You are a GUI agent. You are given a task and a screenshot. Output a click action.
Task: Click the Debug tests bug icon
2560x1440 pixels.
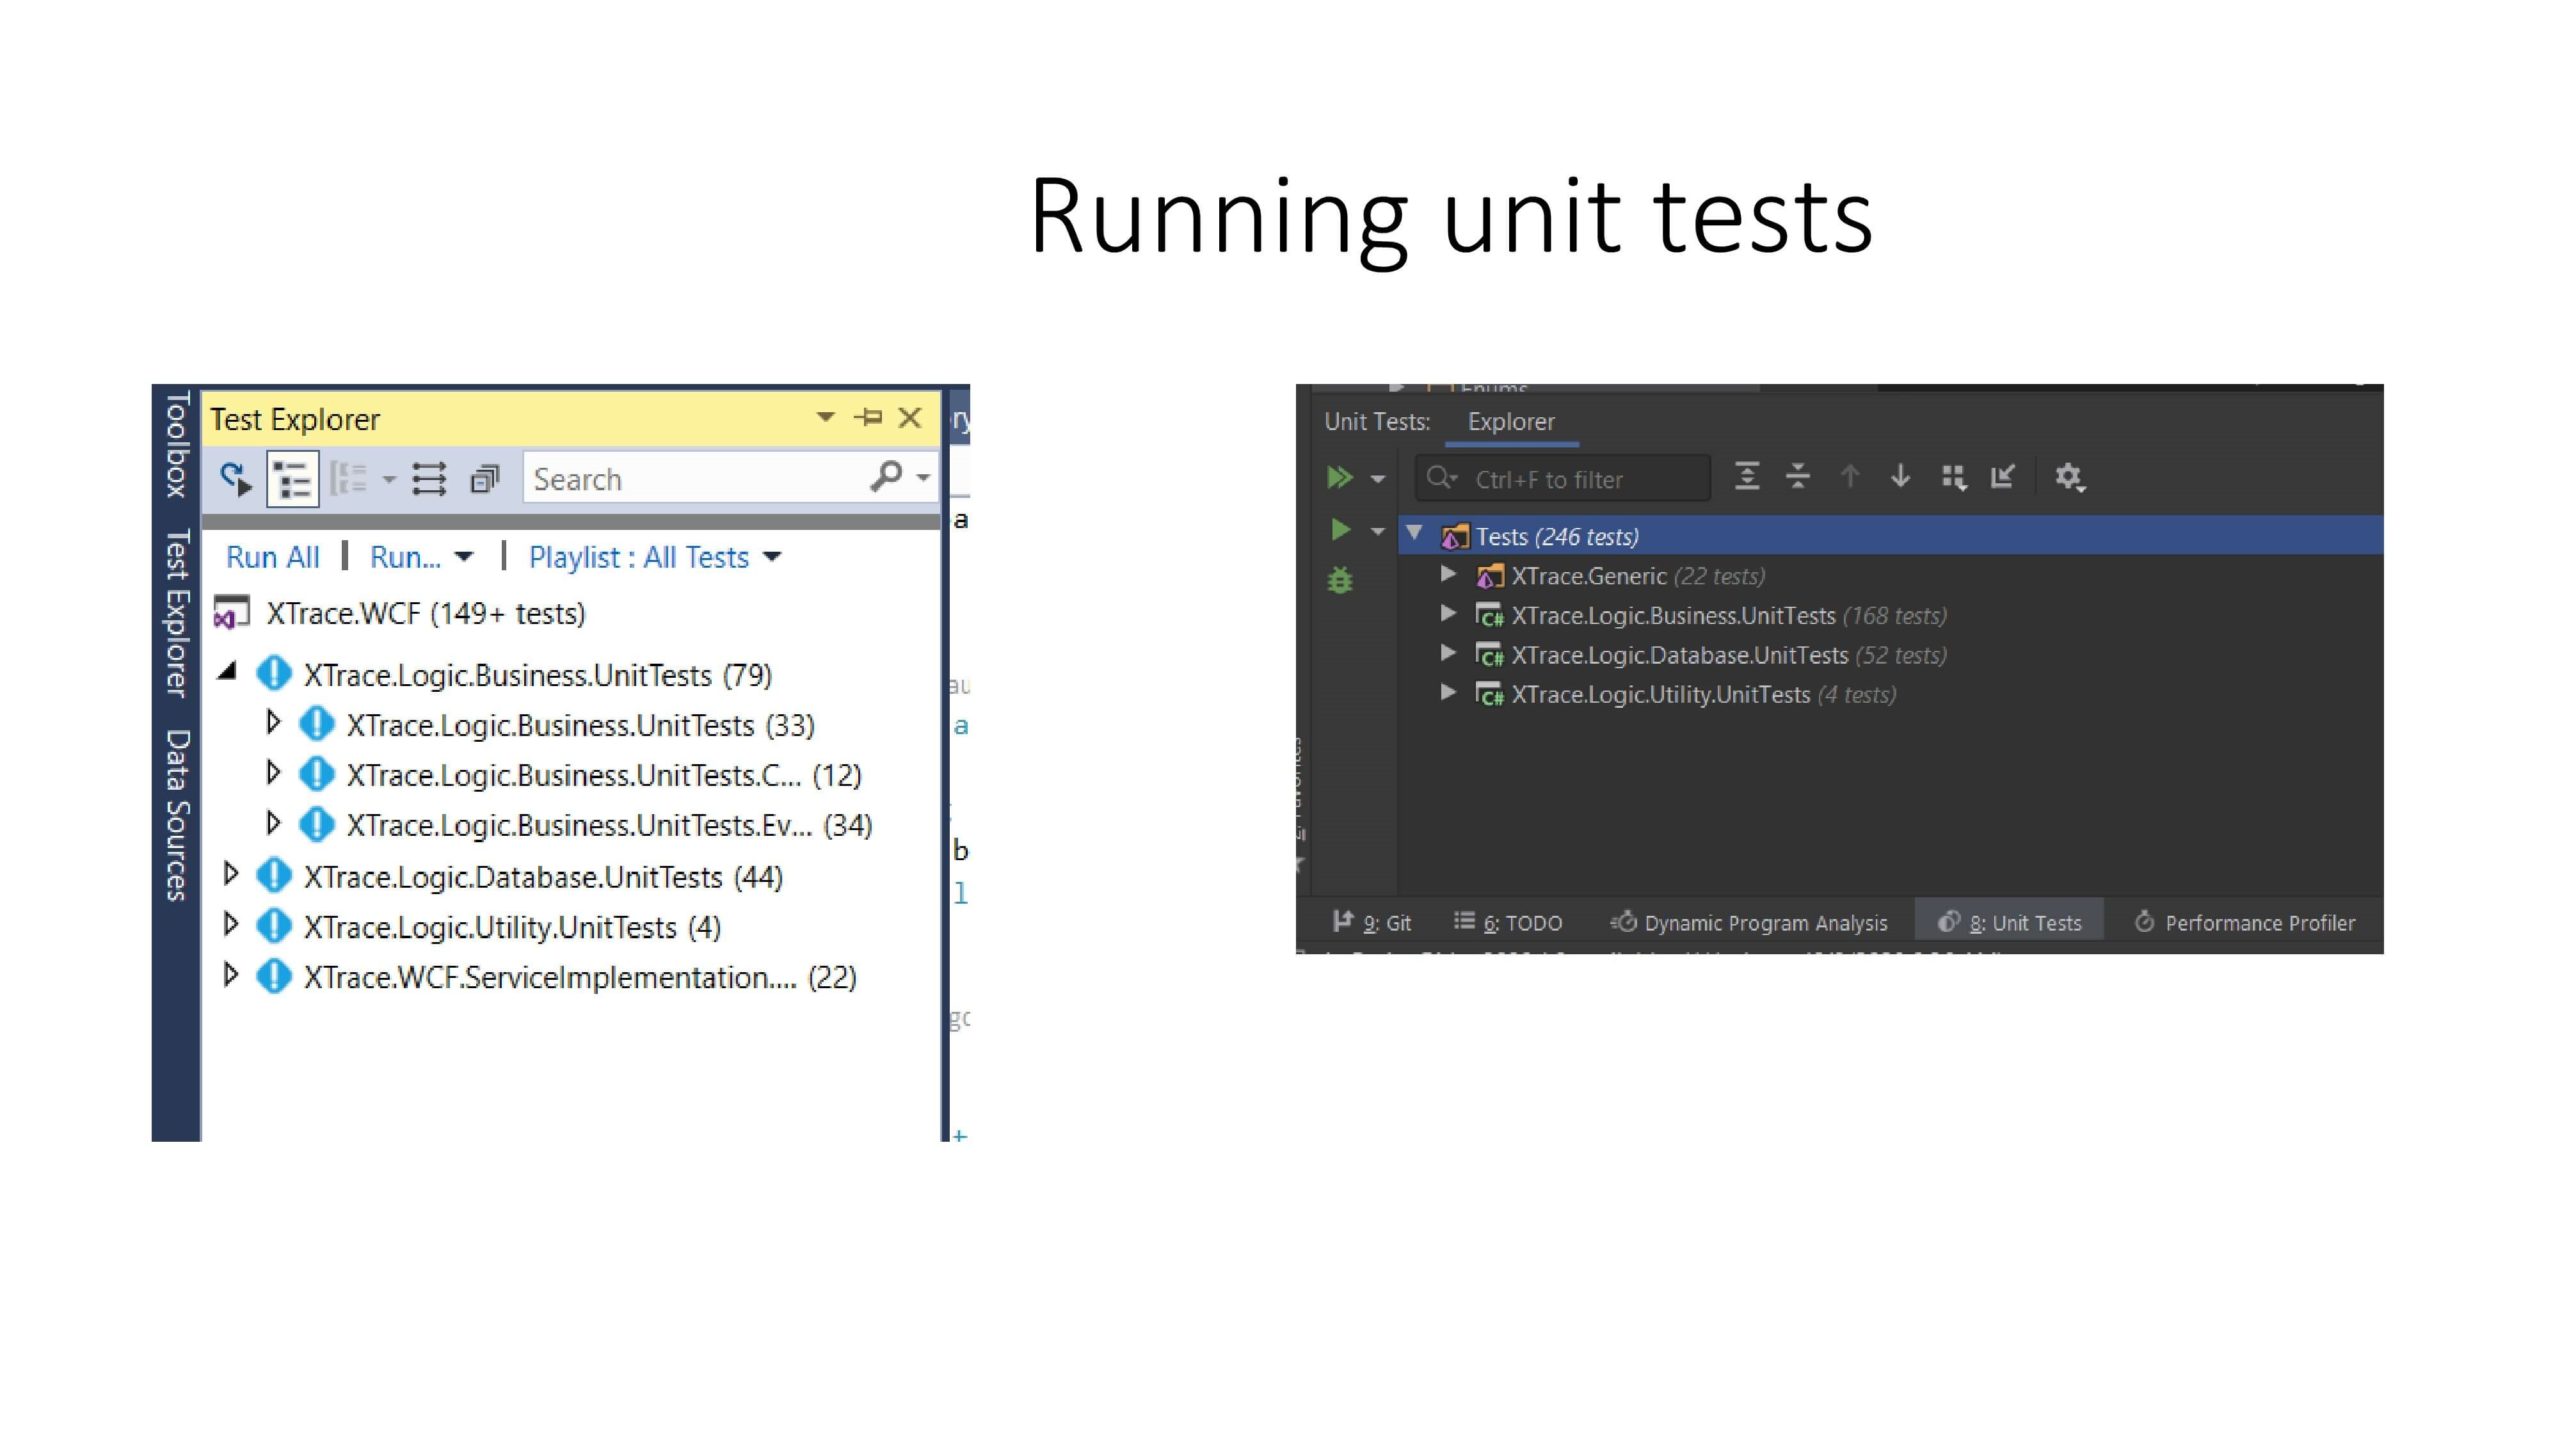click(1340, 580)
